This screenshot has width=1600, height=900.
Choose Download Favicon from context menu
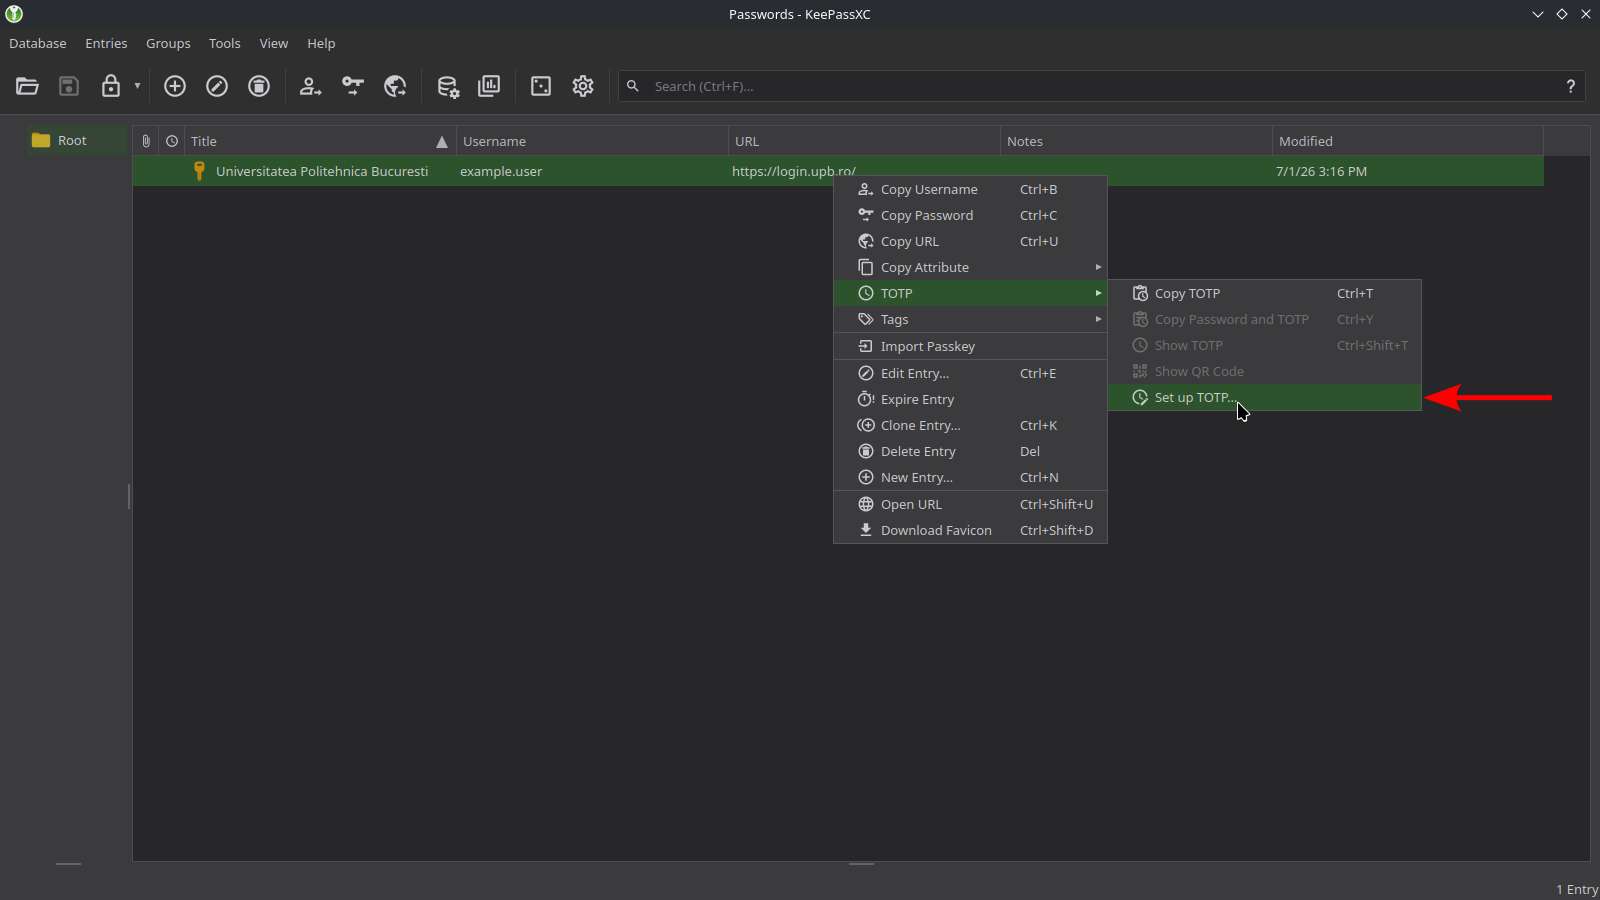pos(970,530)
